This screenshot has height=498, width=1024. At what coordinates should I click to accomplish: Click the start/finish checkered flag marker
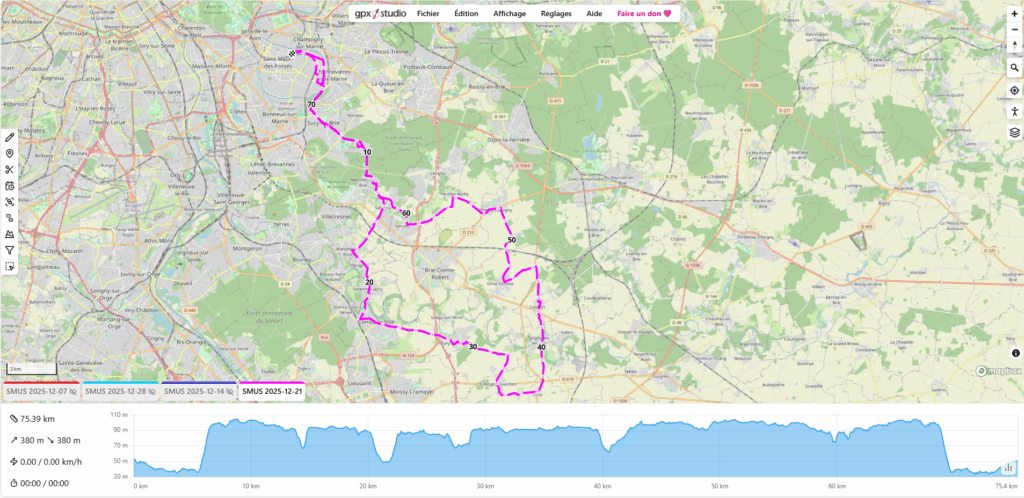[x=292, y=53]
